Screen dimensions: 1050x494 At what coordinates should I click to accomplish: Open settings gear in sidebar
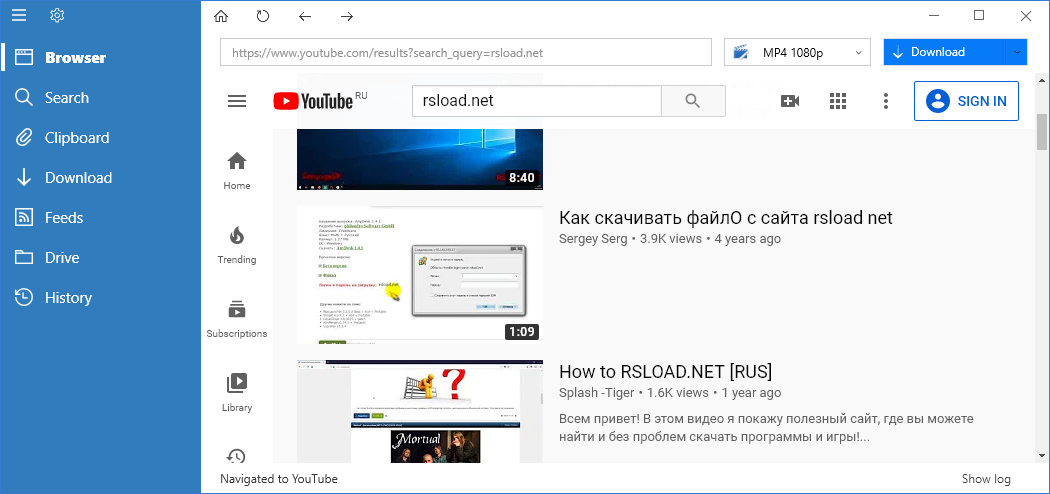pyautogui.click(x=57, y=15)
